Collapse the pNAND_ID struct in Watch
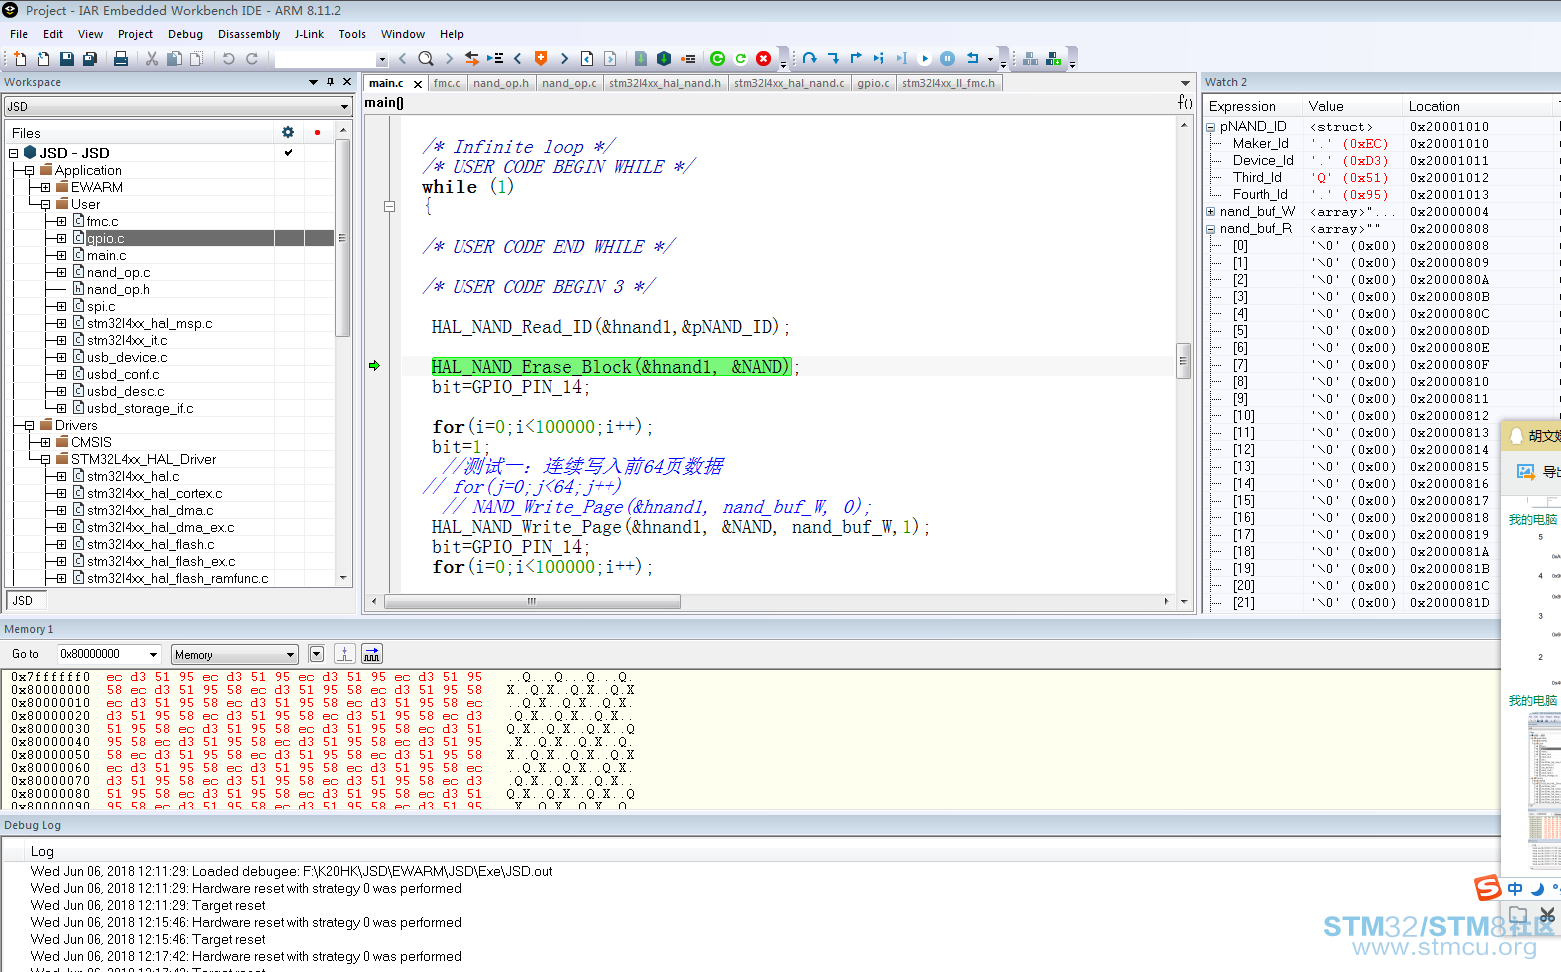The image size is (1561, 972). click(1211, 127)
